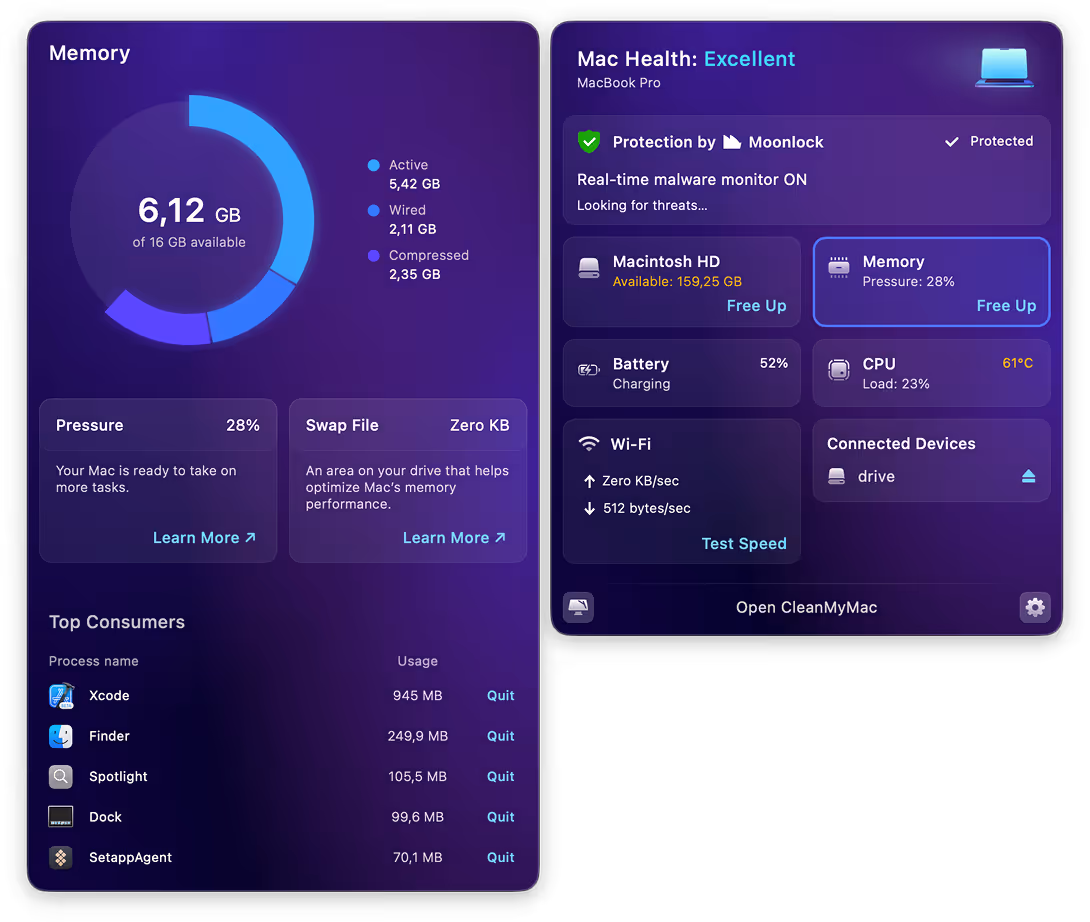Screen dimensions: 1090x922
Task: Click the 6,12 GB memory readout
Action: [x=189, y=211]
